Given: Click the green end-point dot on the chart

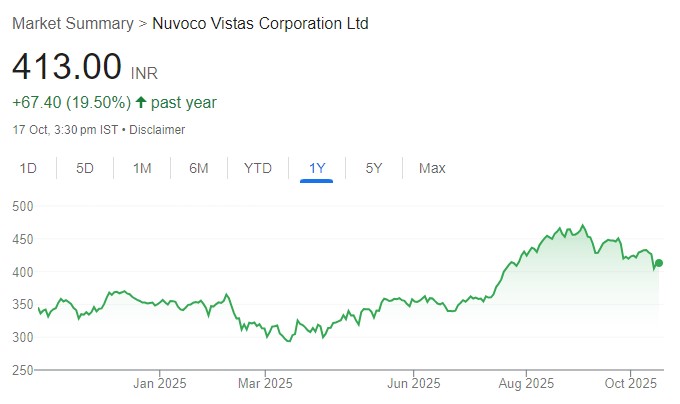Looking at the screenshot, I should (659, 263).
